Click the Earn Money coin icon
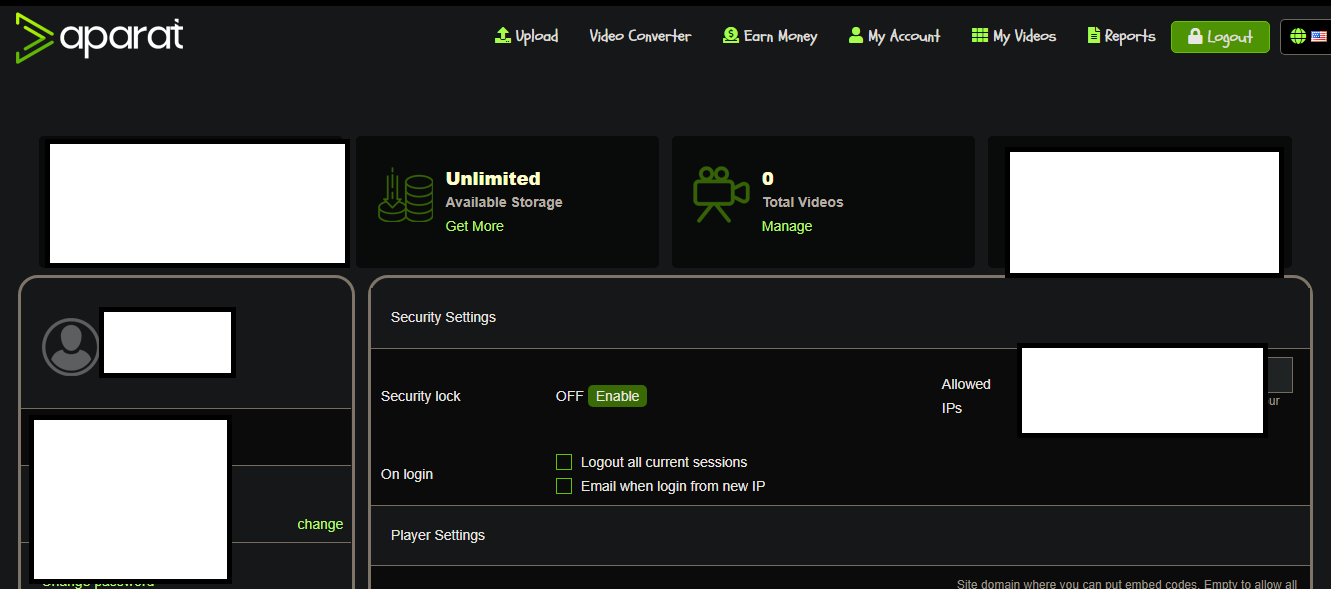1331x589 pixels. point(731,35)
